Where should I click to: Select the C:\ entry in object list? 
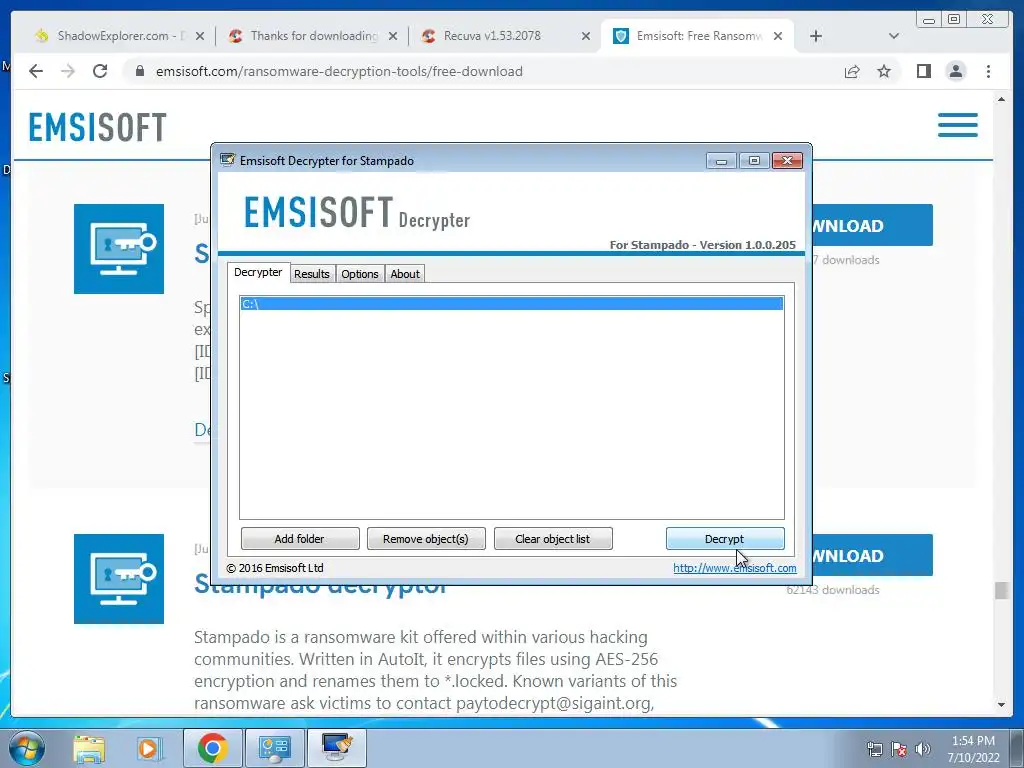[x=511, y=304]
